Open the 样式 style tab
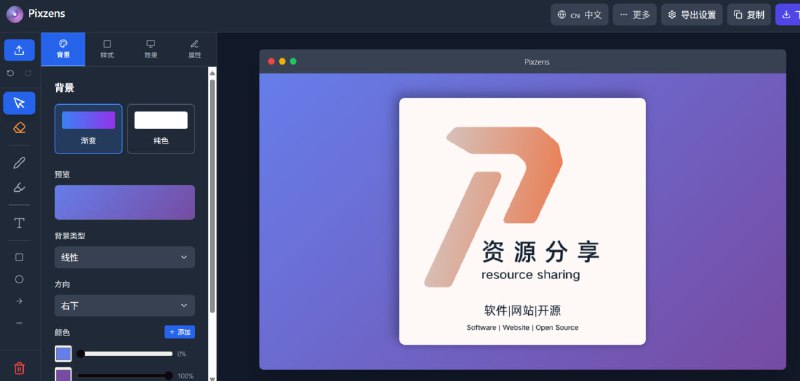Viewport: 800px width, 381px height. pyautogui.click(x=107, y=49)
